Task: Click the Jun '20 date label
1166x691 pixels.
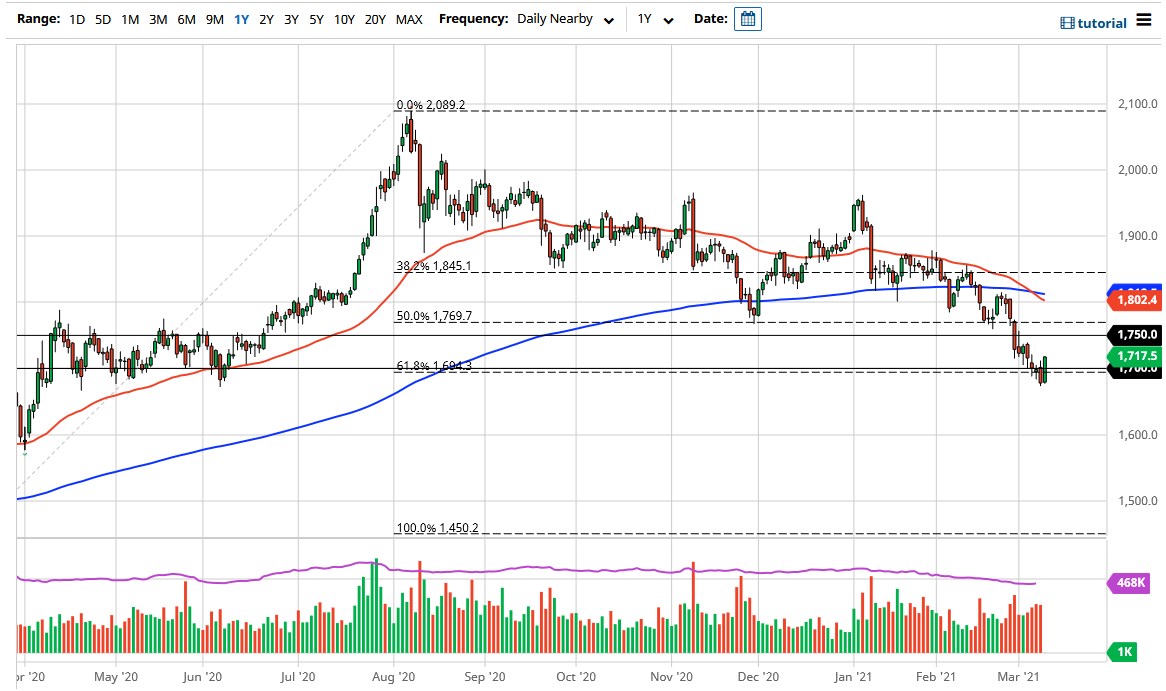Action: click(202, 677)
